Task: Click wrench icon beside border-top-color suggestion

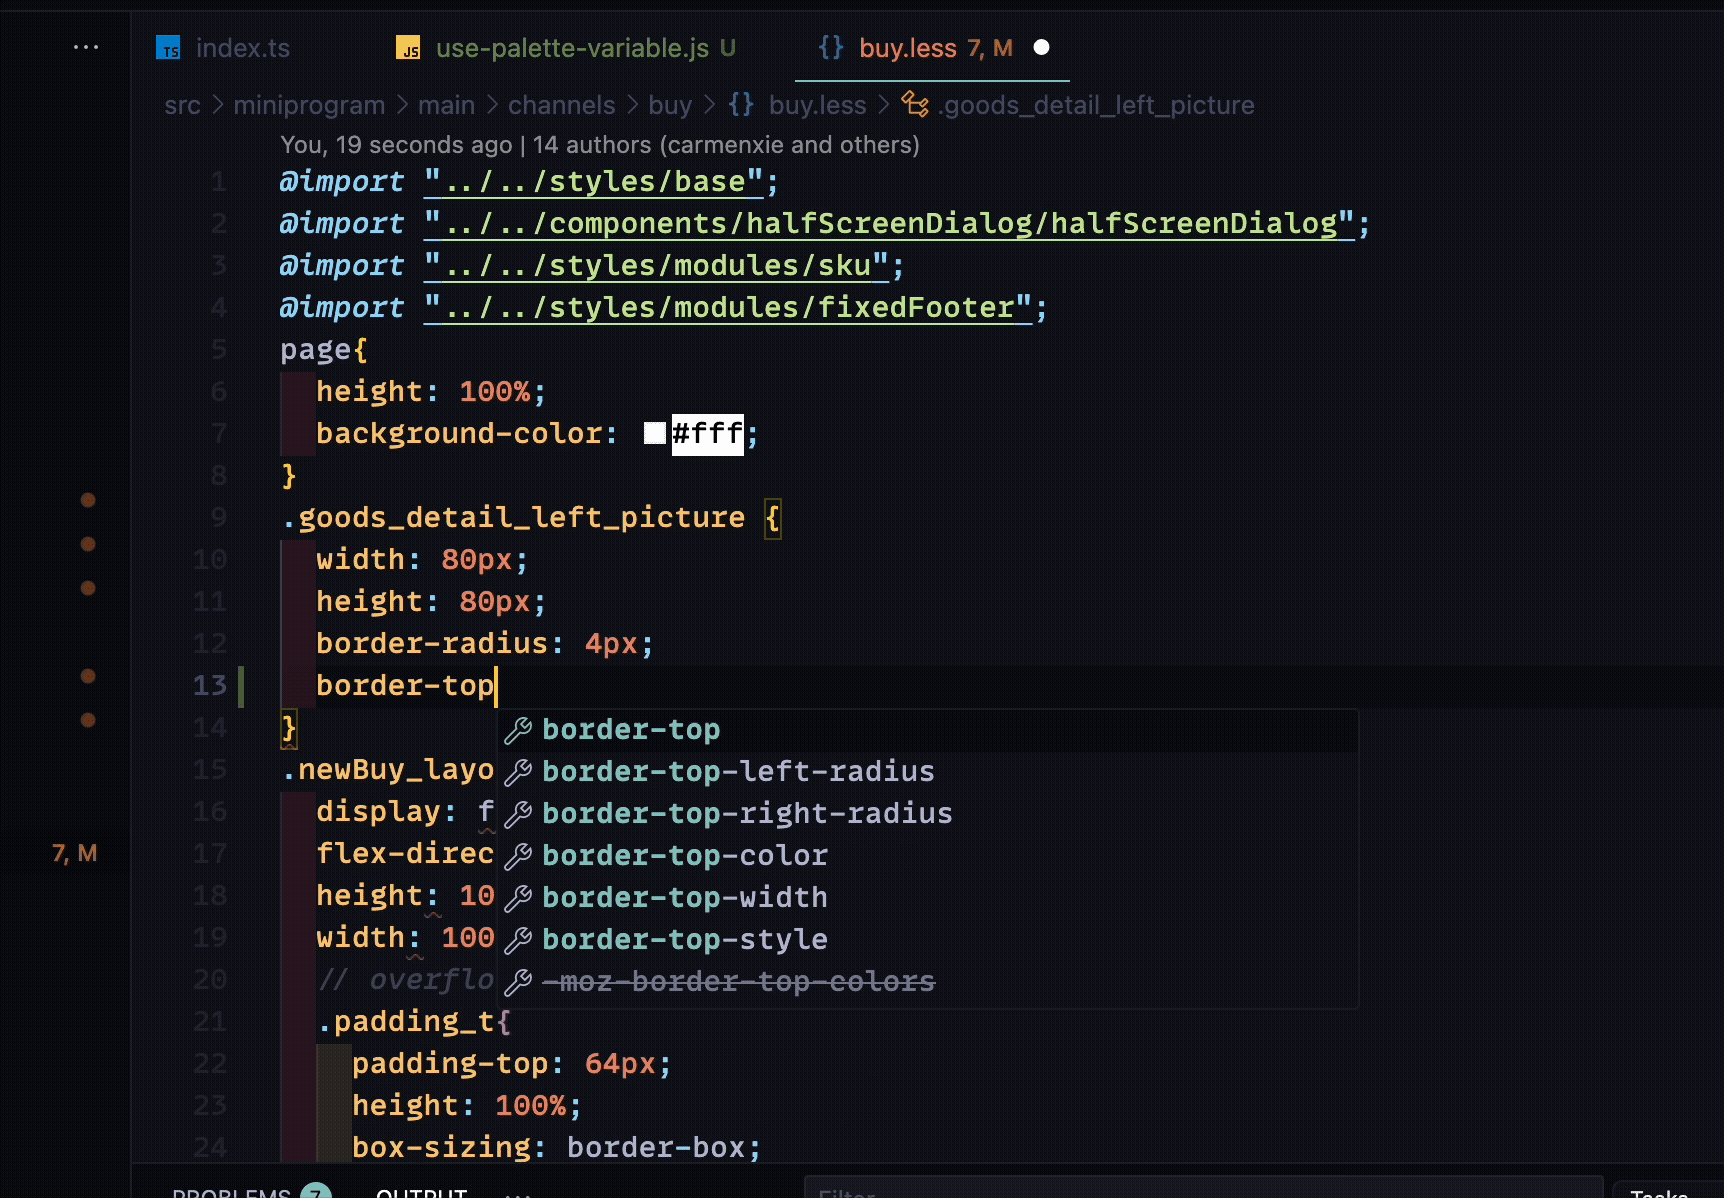Action: (518, 856)
